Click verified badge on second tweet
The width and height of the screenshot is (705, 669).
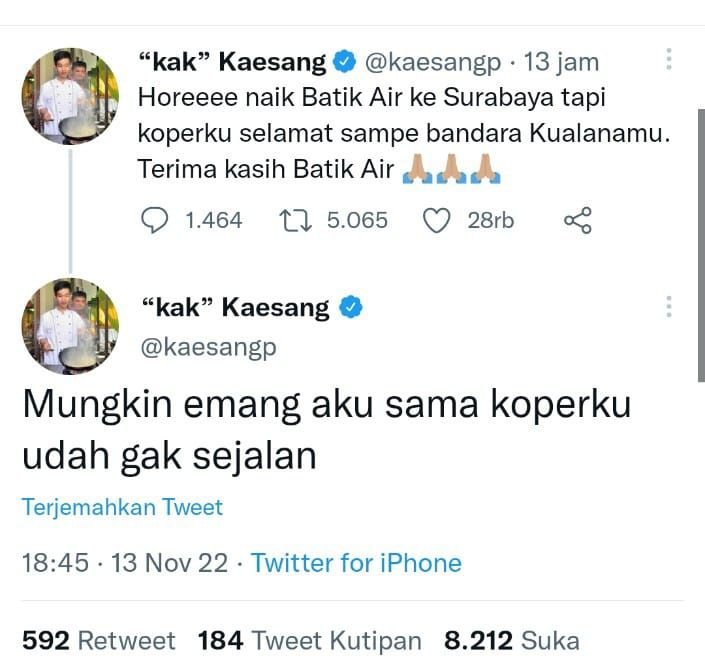click(x=348, y=307)
